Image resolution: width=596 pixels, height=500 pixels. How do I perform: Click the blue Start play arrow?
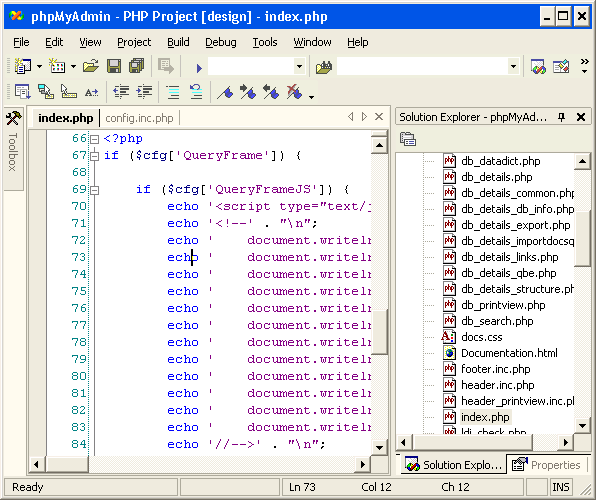point(199,68)
